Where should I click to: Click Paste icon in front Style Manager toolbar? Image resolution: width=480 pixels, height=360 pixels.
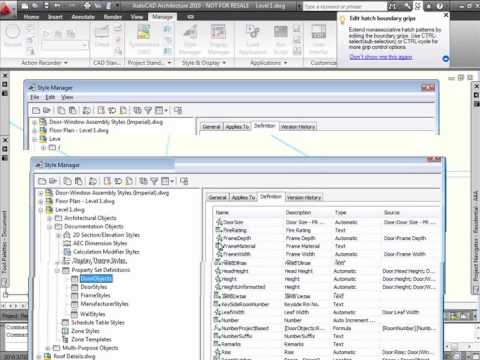(79, 181)
